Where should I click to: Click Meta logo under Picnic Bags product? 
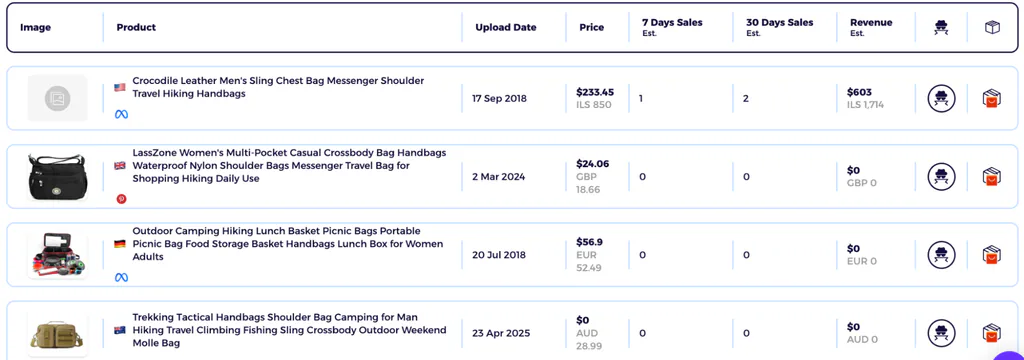(121, 278)
